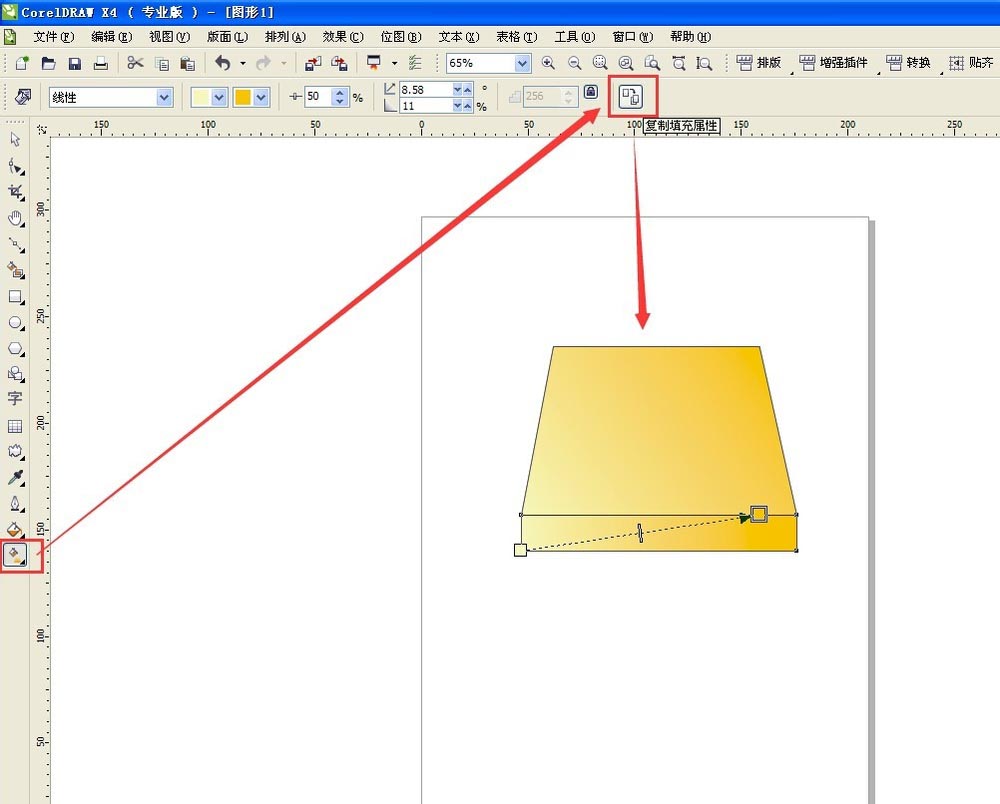Select the Rectangle tool

(15, 297)
